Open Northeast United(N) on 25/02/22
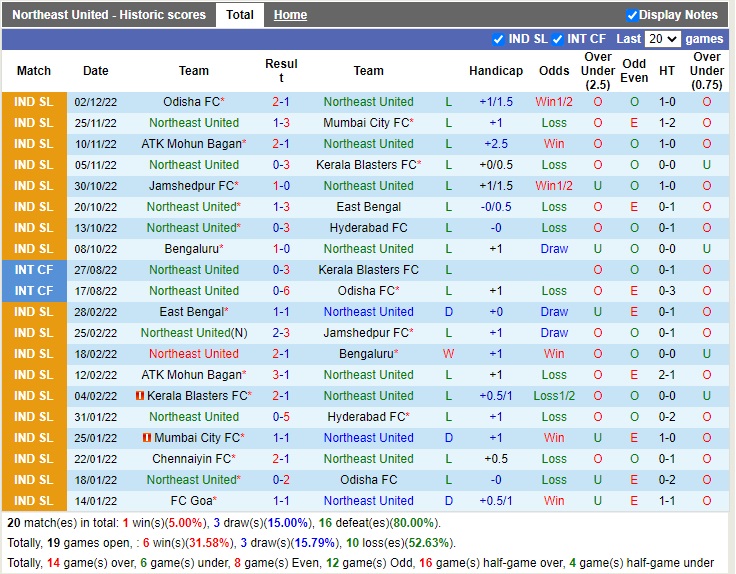 [x=193, y=333]
